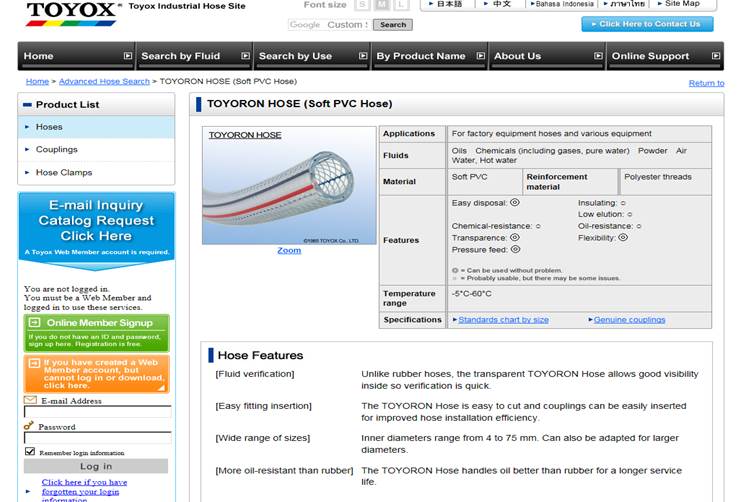This screenshot has height=502, width=739.
Task: Open By Product Name menu
Action: coord(429,56)
